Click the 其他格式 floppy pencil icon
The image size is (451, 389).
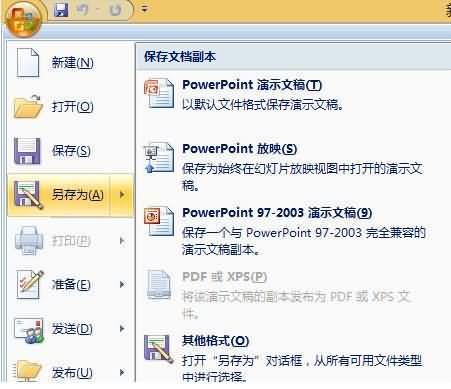(159, 349)
